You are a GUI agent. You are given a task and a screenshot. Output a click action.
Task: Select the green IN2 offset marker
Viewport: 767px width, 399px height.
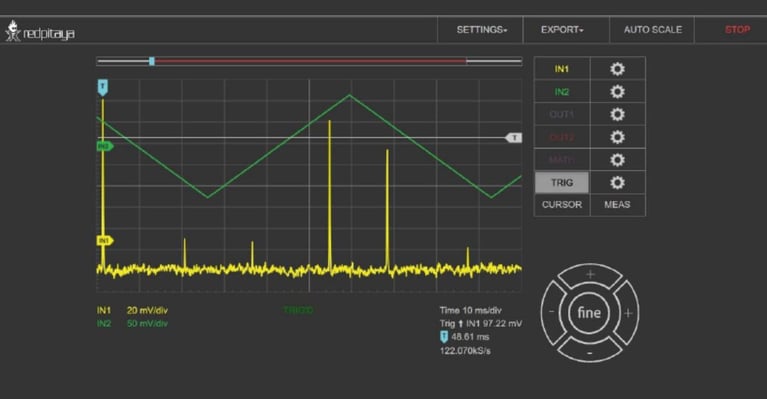coord(105,146)
